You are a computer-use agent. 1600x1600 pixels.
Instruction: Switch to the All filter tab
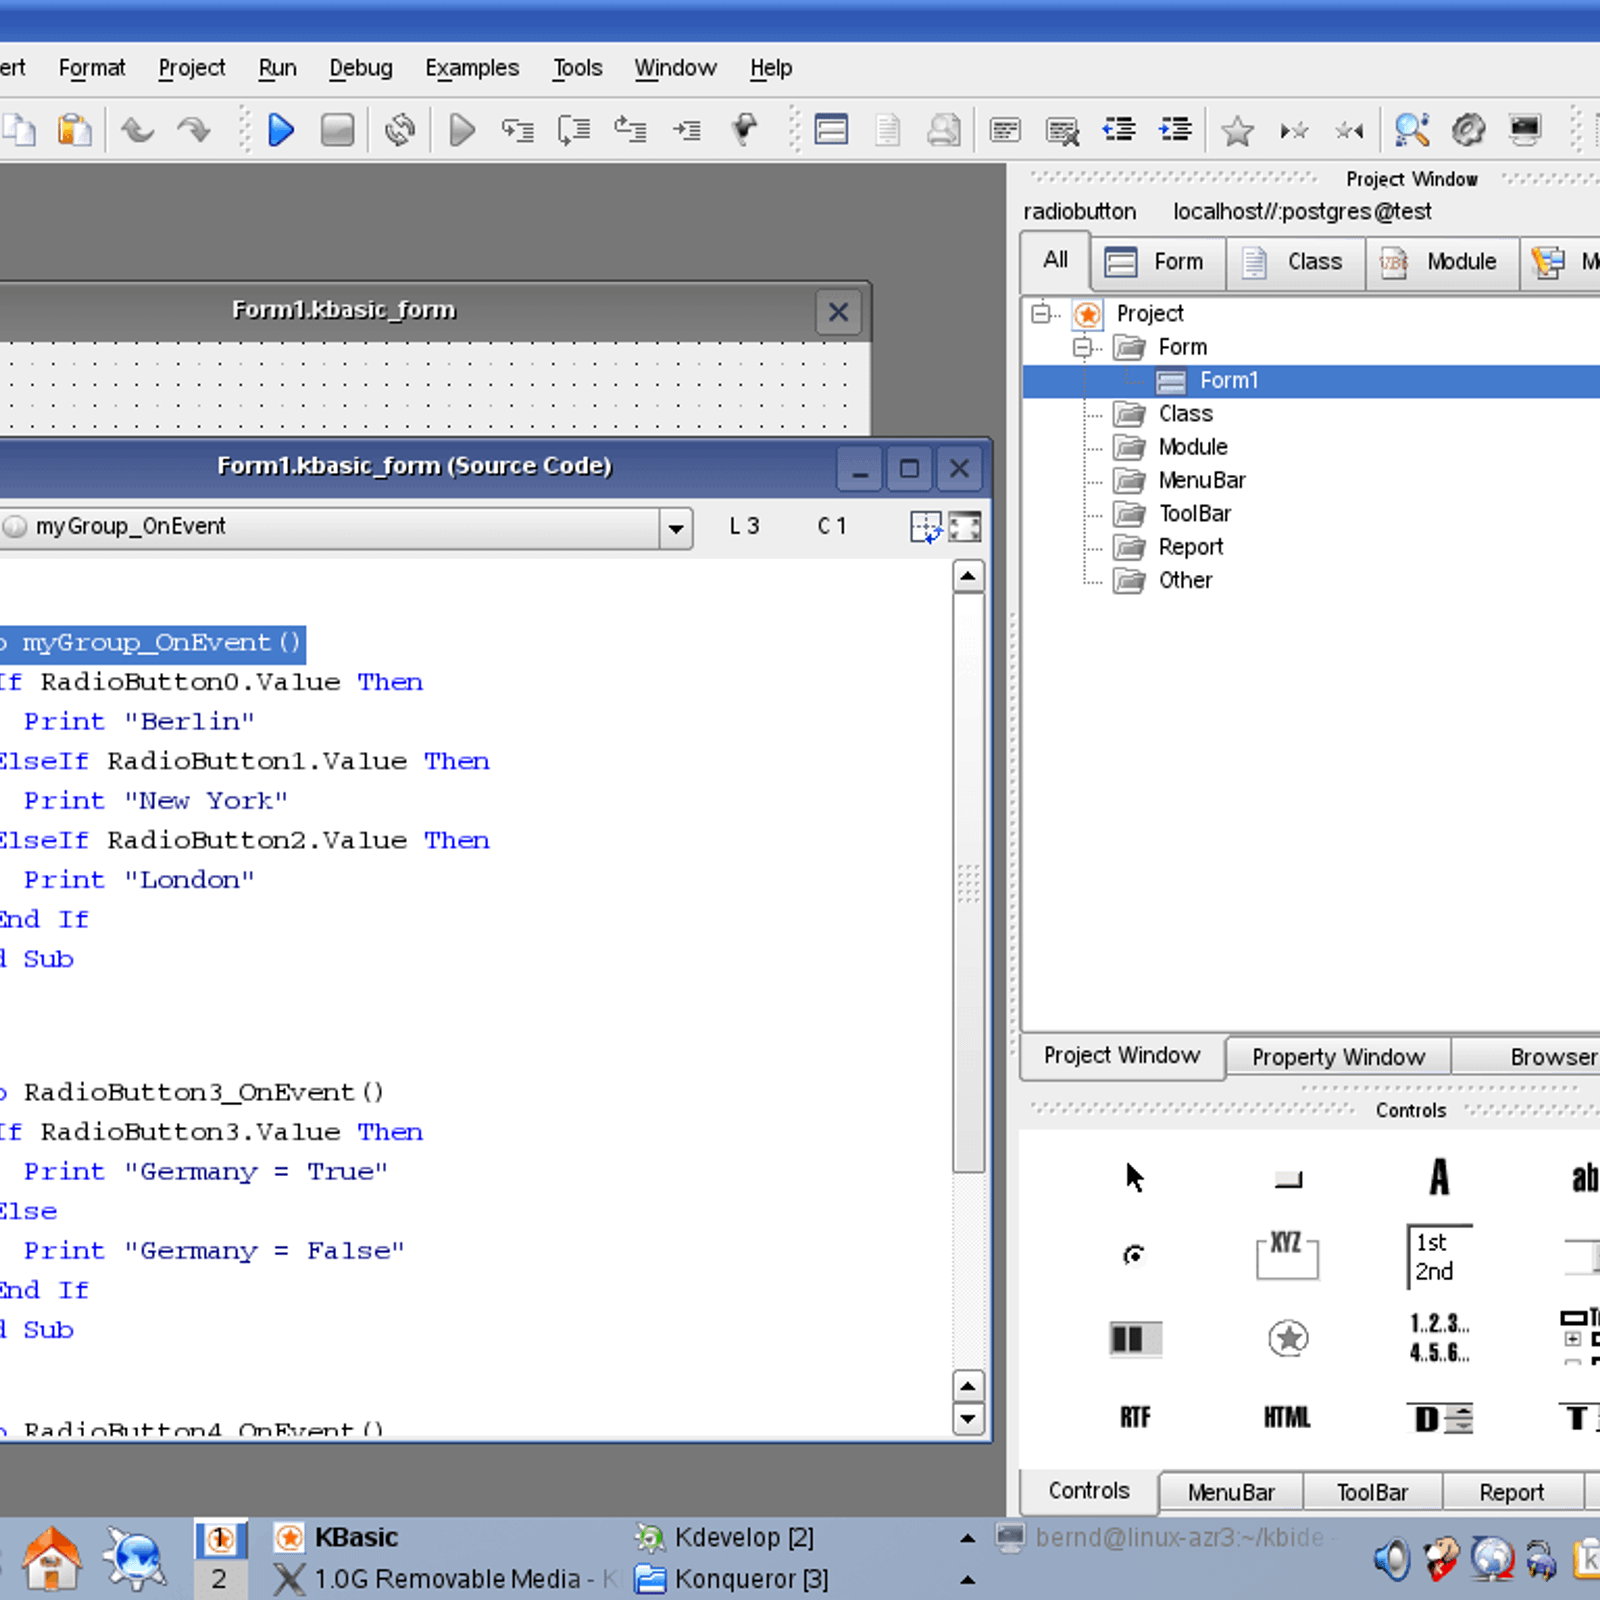tap(1055, 260)
